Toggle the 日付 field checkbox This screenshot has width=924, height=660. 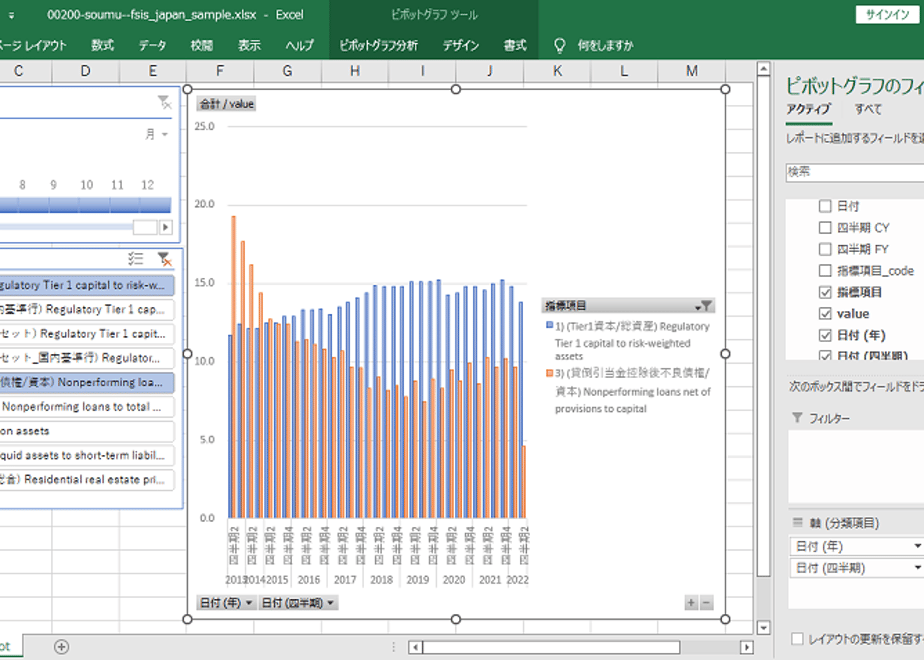click(825, 206)
